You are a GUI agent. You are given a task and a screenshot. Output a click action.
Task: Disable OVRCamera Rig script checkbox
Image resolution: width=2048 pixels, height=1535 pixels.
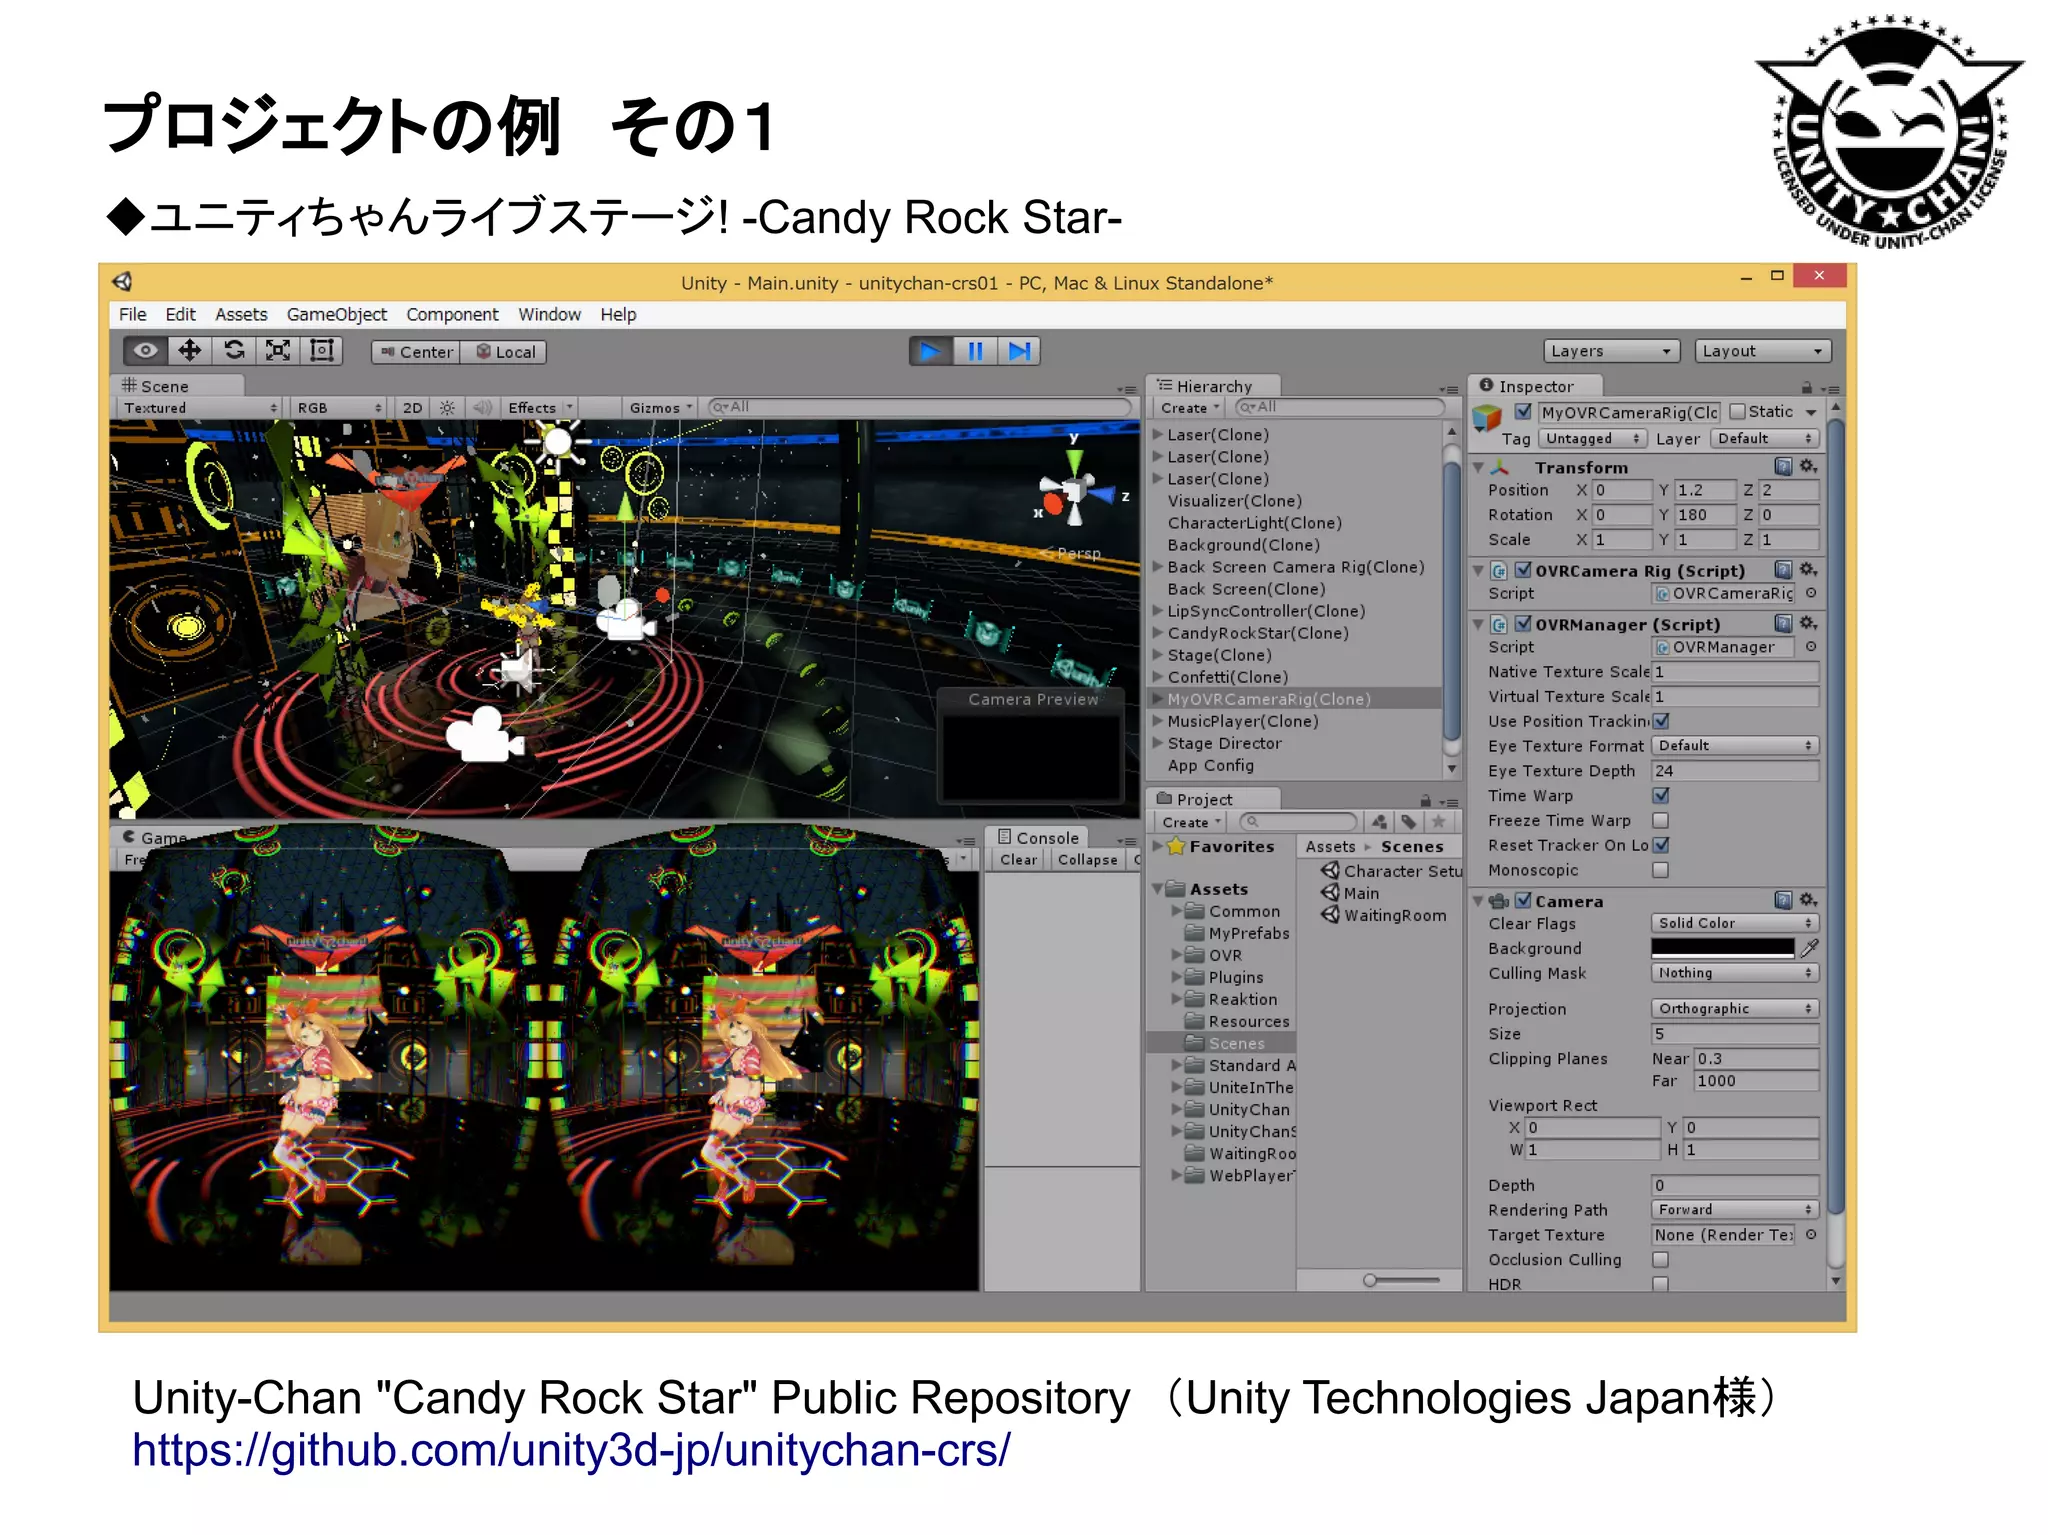tap(1523, 570)
